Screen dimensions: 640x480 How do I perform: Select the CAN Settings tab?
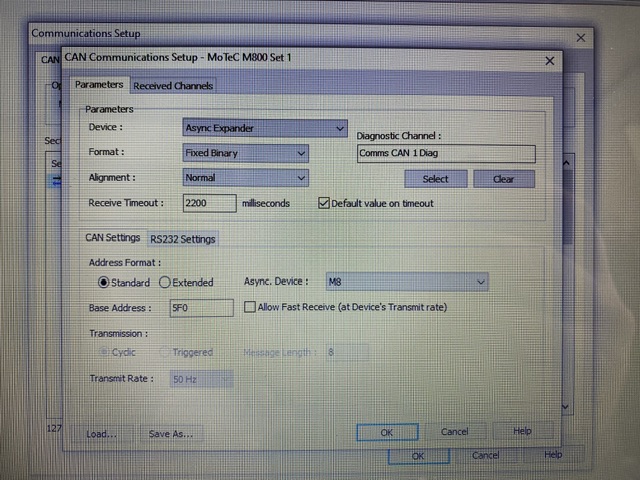113,238
